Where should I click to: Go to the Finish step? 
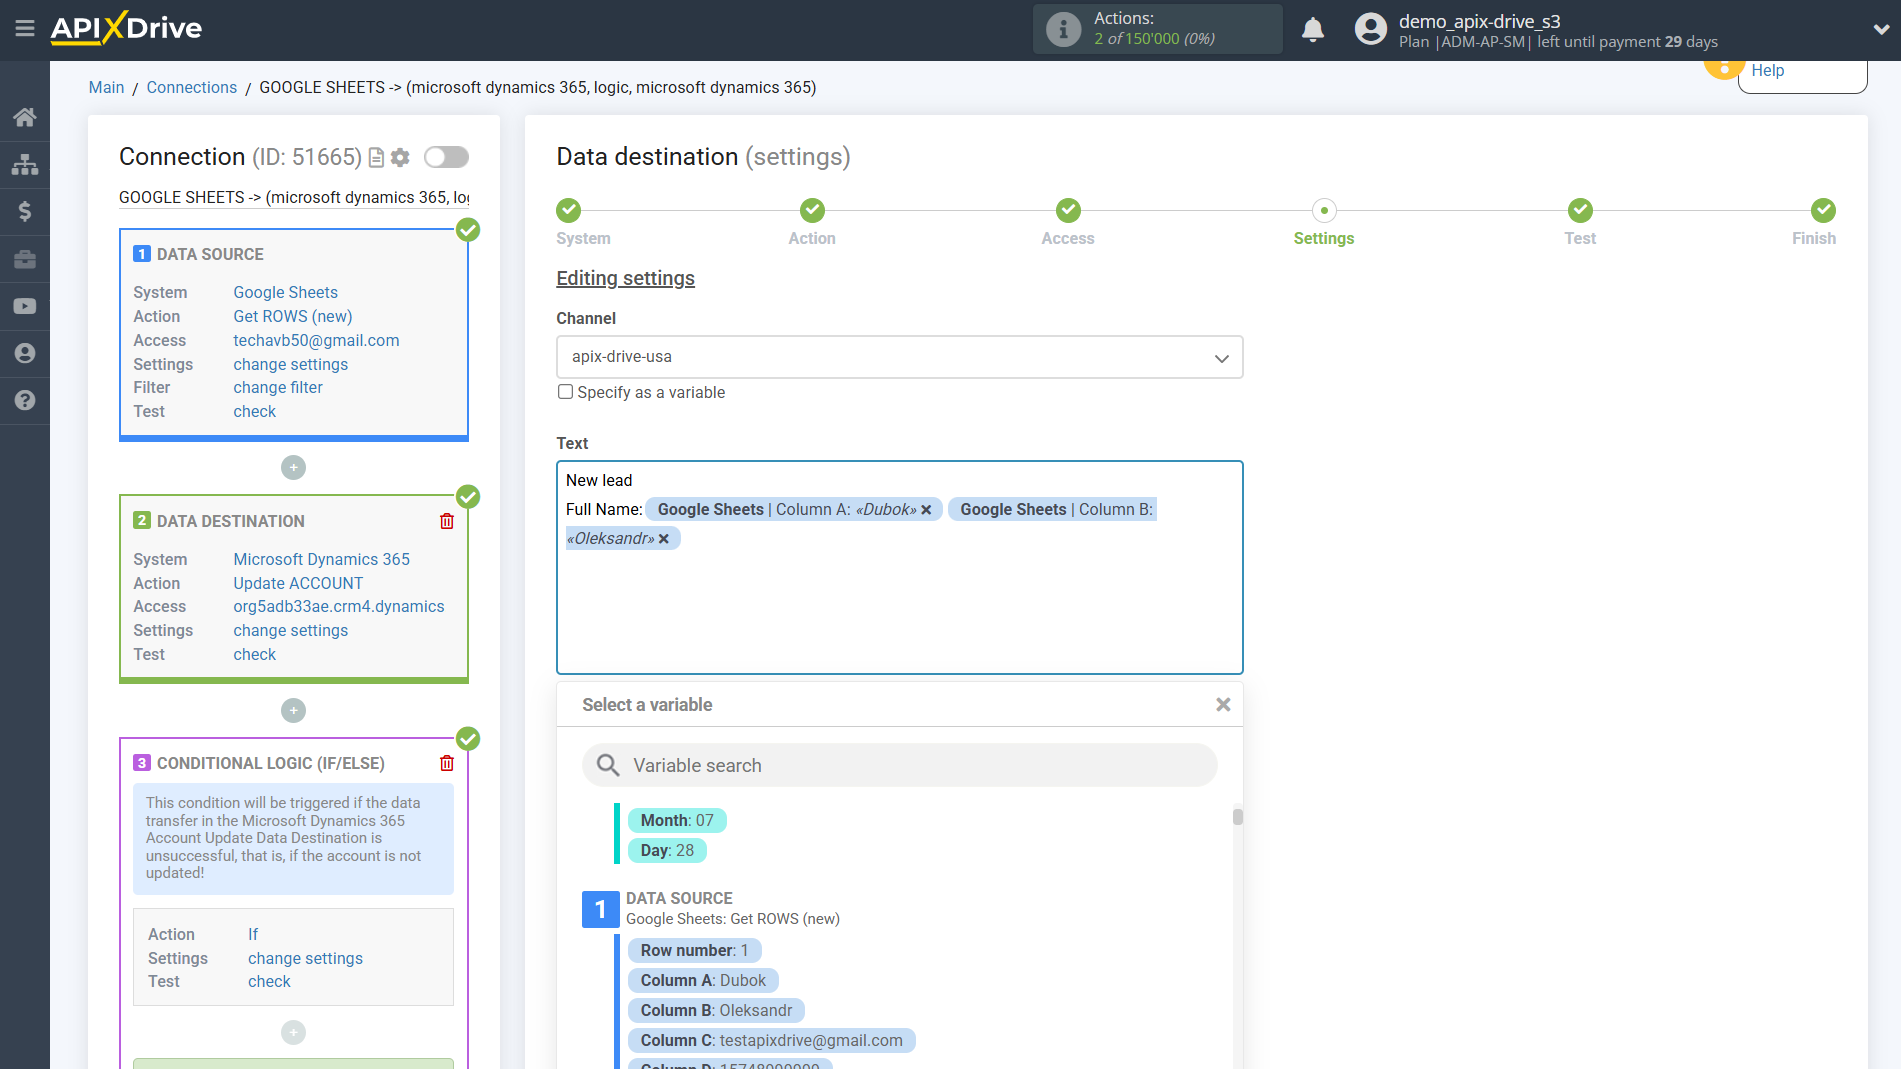(1823, 210)
